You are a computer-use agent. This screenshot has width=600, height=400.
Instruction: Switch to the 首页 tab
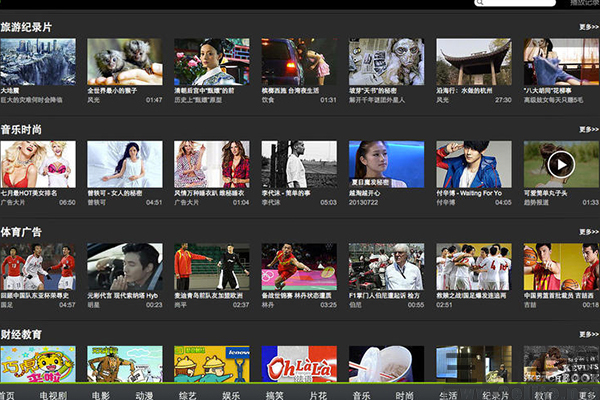click(x=7, y=395)
